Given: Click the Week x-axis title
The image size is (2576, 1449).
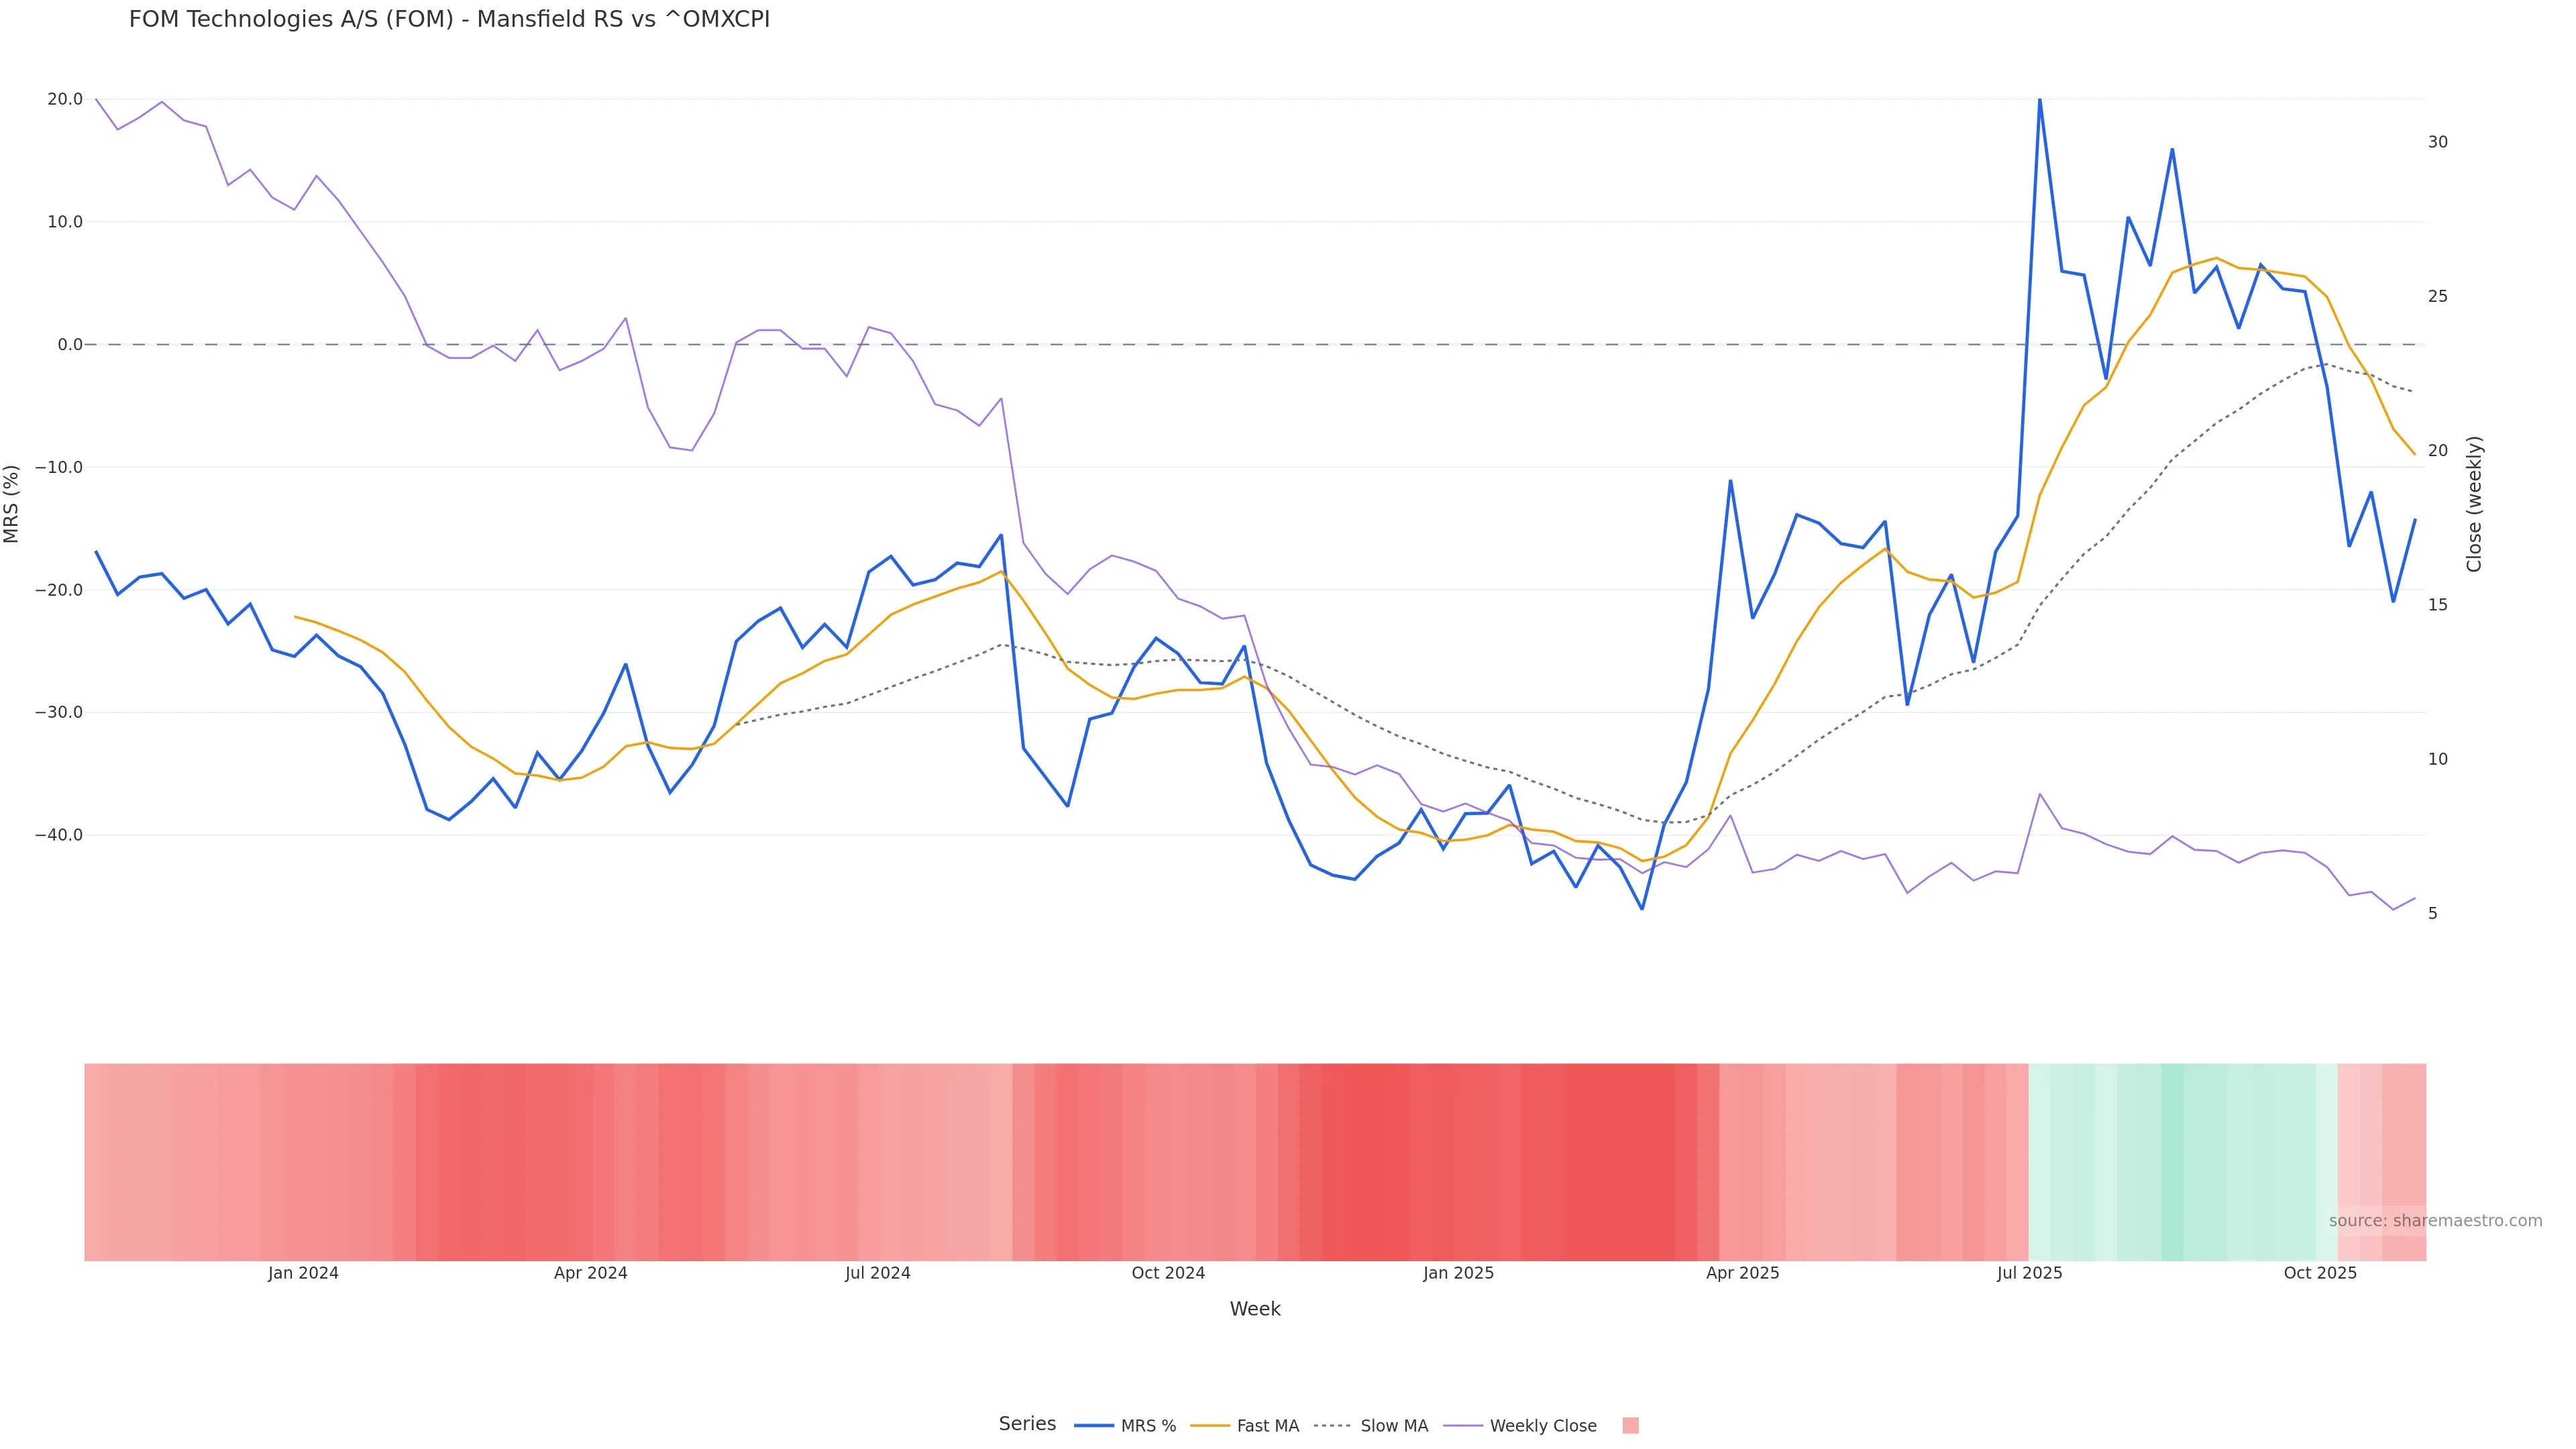Looking at the screenshot, I should tap(1255, 1309).
